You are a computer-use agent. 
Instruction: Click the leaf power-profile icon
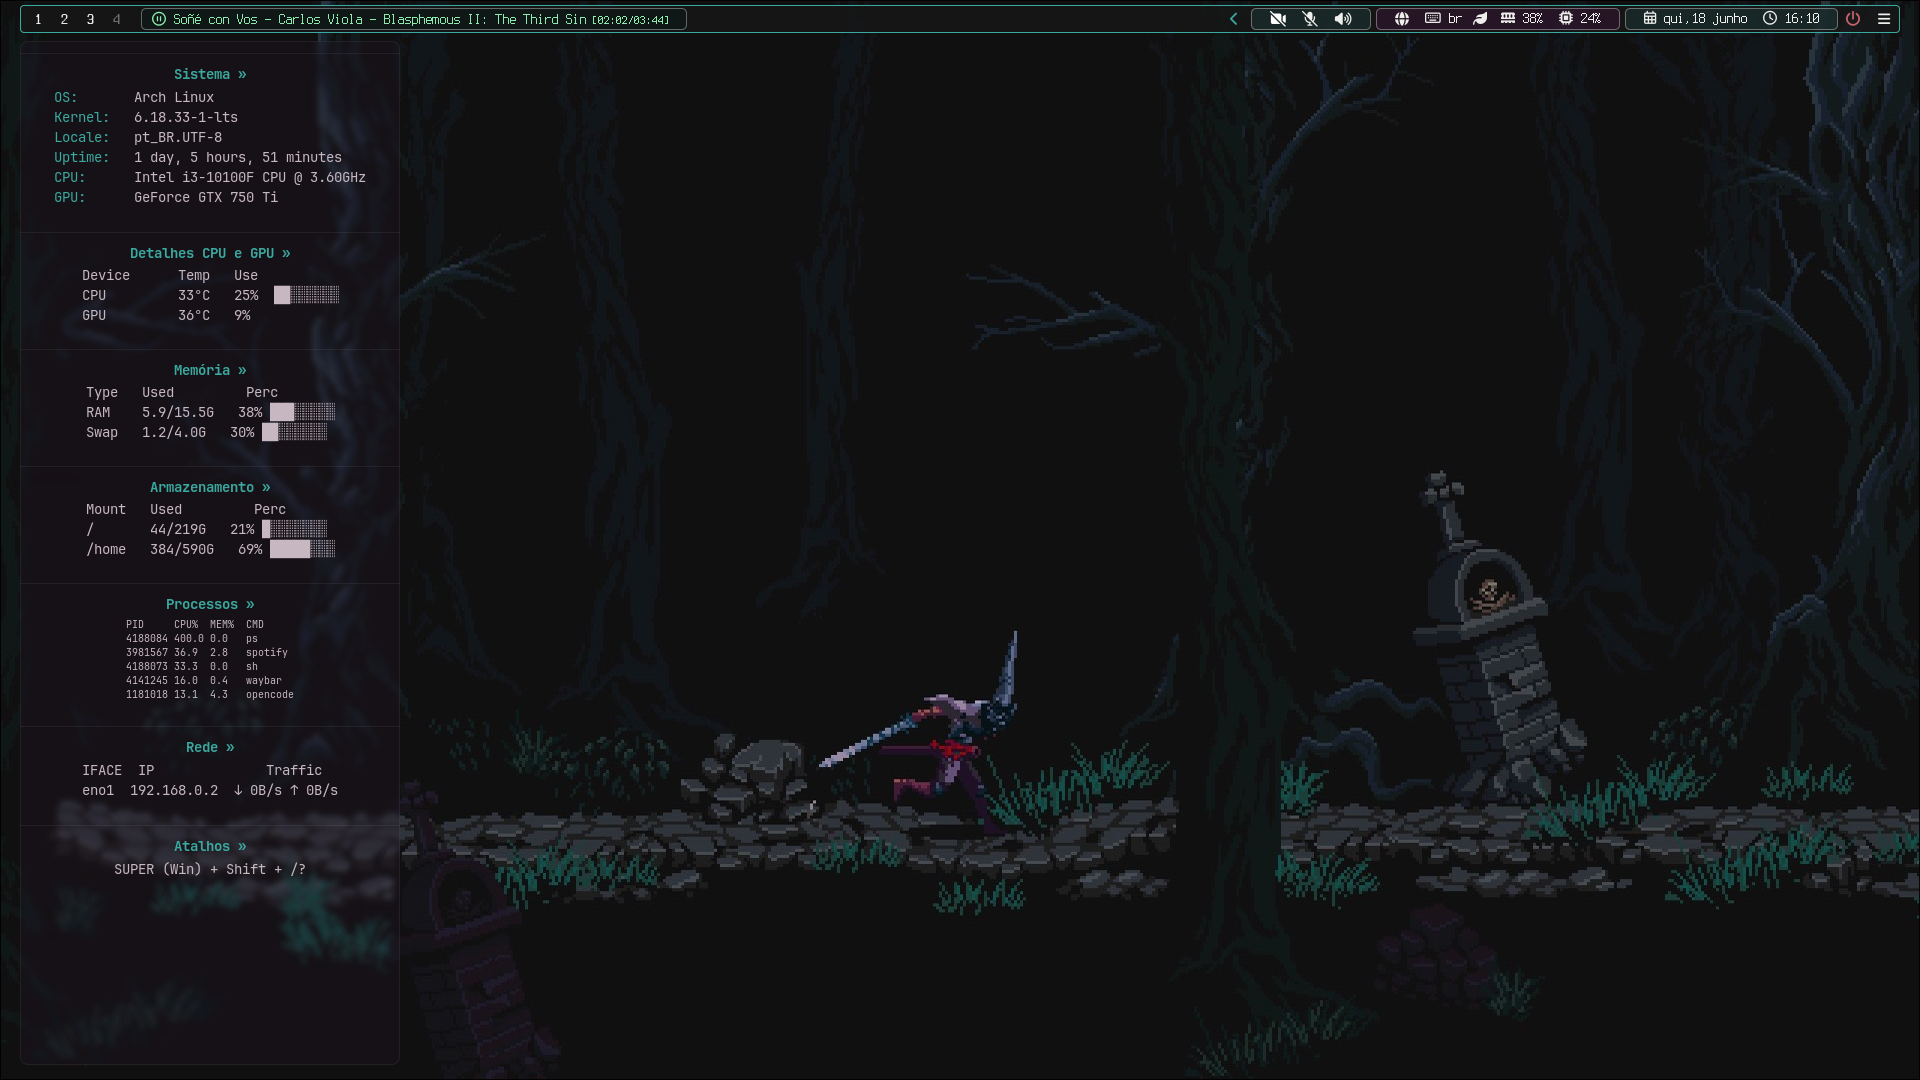pyautogui.click(x=1481, y=19)
